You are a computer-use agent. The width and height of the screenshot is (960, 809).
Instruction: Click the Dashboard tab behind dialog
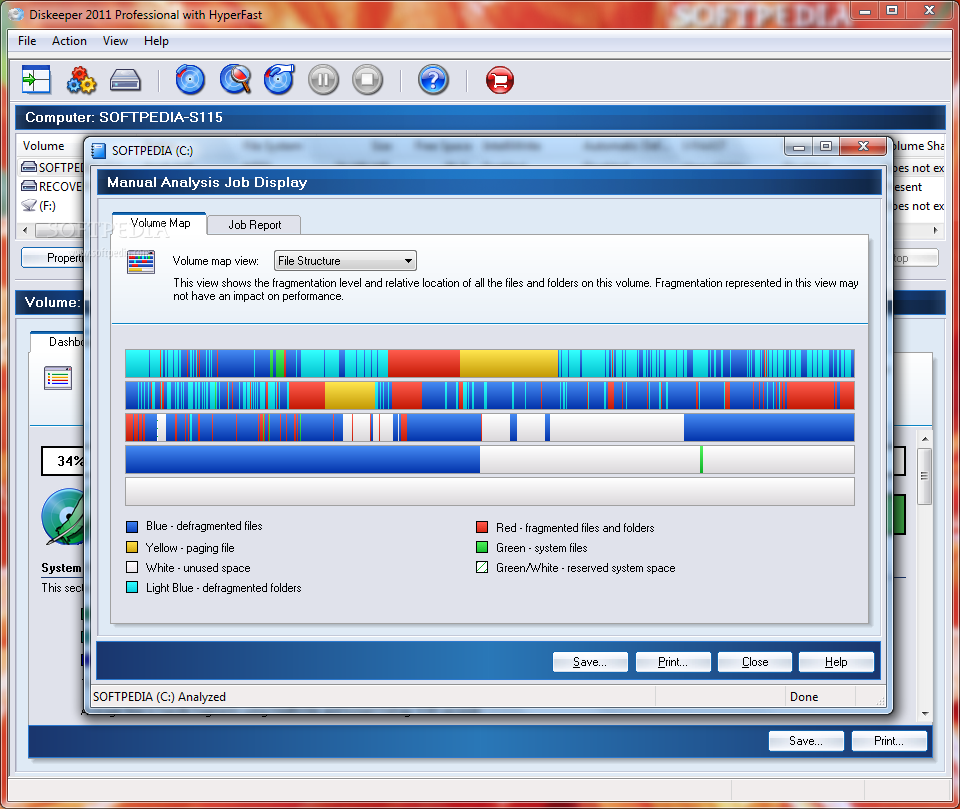point(58,342)
